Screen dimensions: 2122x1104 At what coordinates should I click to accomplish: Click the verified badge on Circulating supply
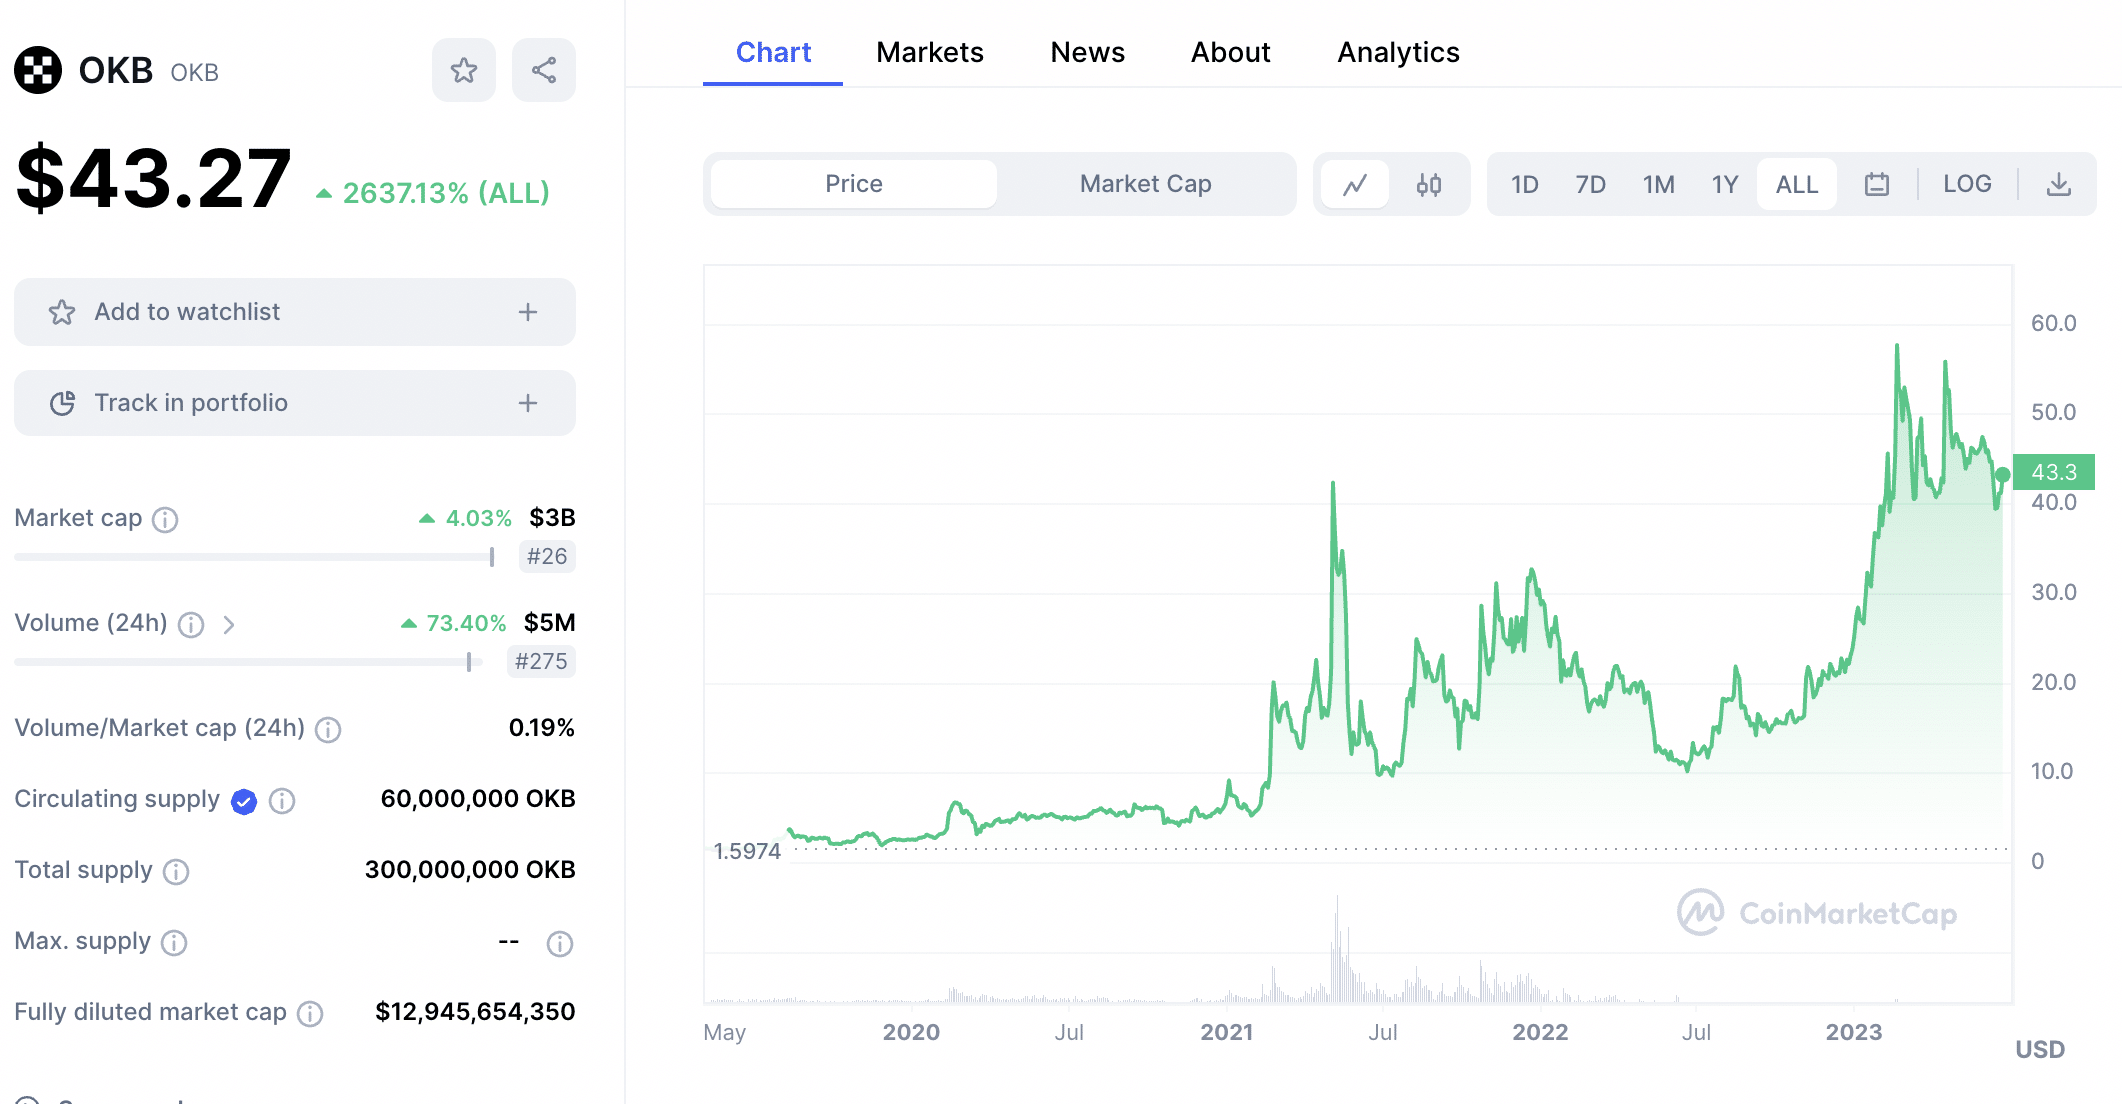(244, 801)
